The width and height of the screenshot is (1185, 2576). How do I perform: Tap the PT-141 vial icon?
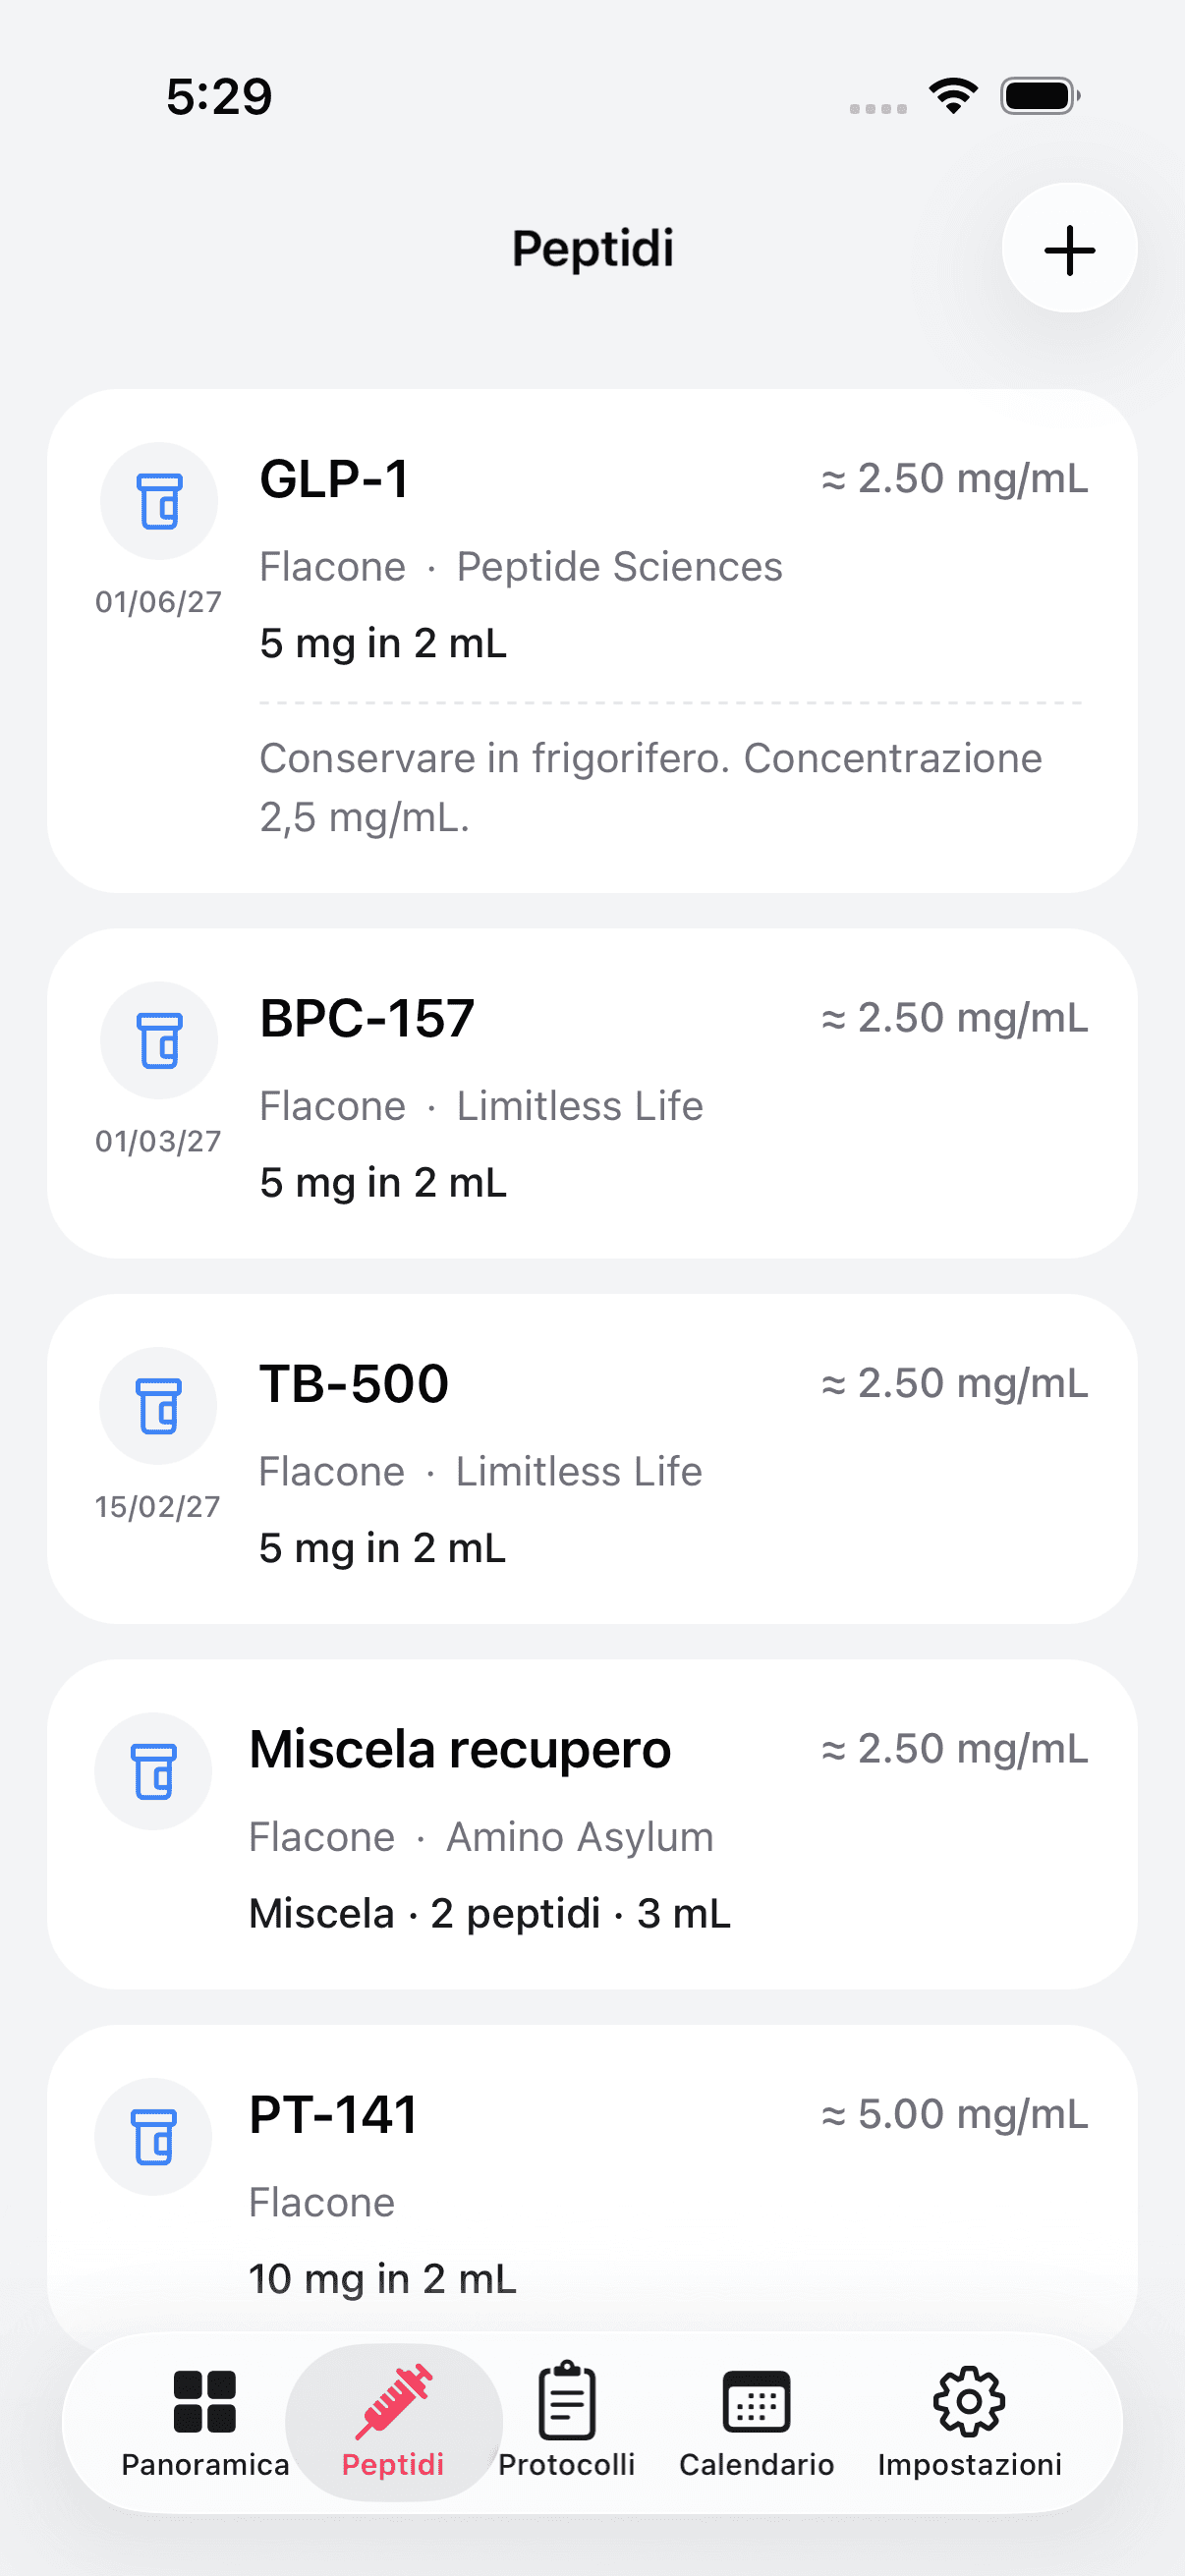153,2136
